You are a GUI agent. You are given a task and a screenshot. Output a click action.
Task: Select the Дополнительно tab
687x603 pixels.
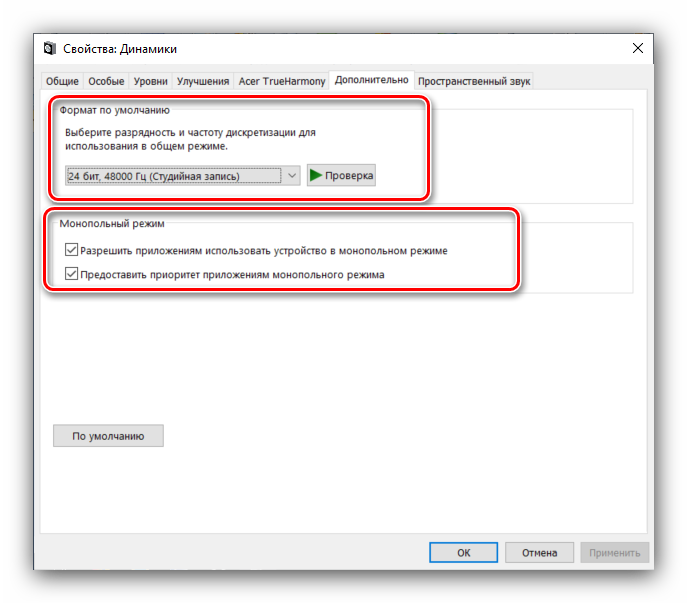pos(372,80)
